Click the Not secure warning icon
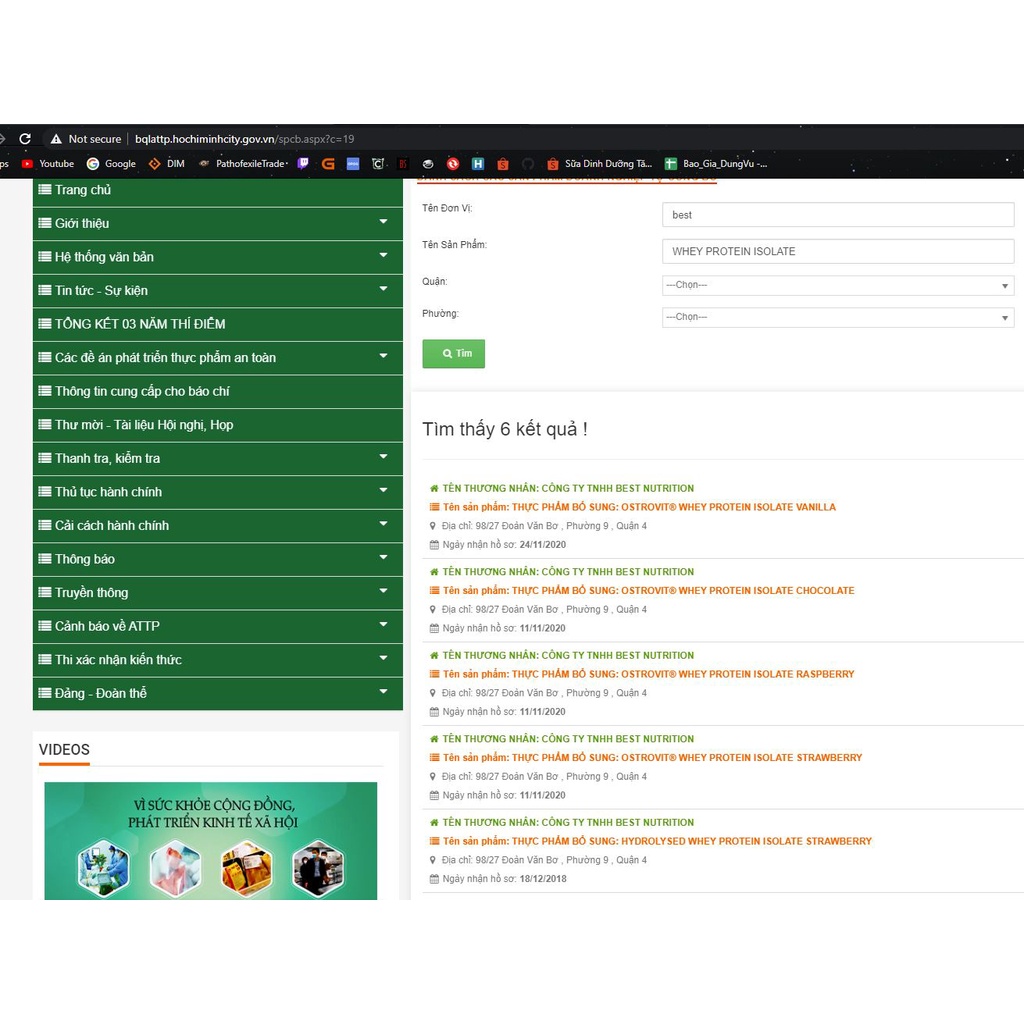1024x1024 pixels. coord(56,139)
